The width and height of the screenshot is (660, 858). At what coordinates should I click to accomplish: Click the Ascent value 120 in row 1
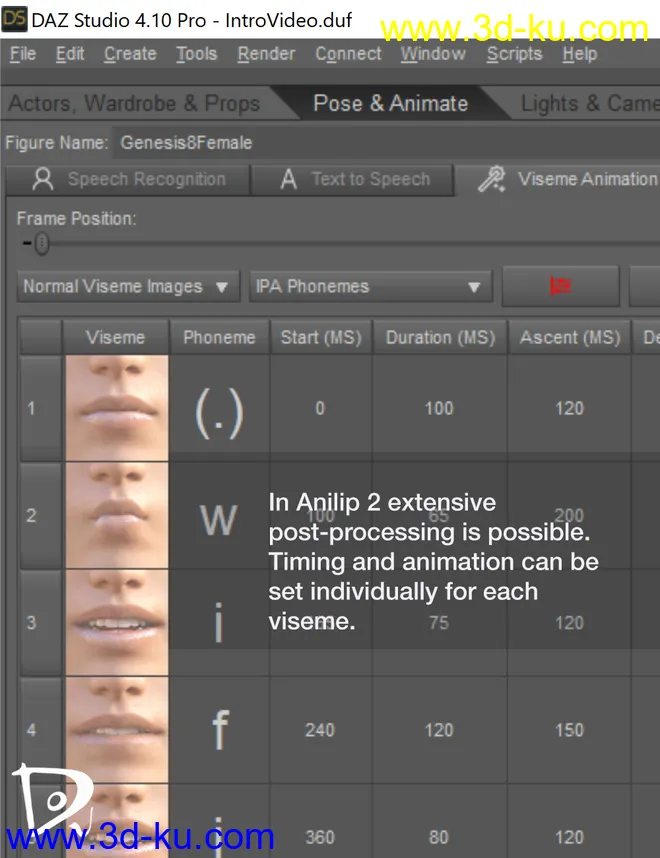tap(569, 408)
